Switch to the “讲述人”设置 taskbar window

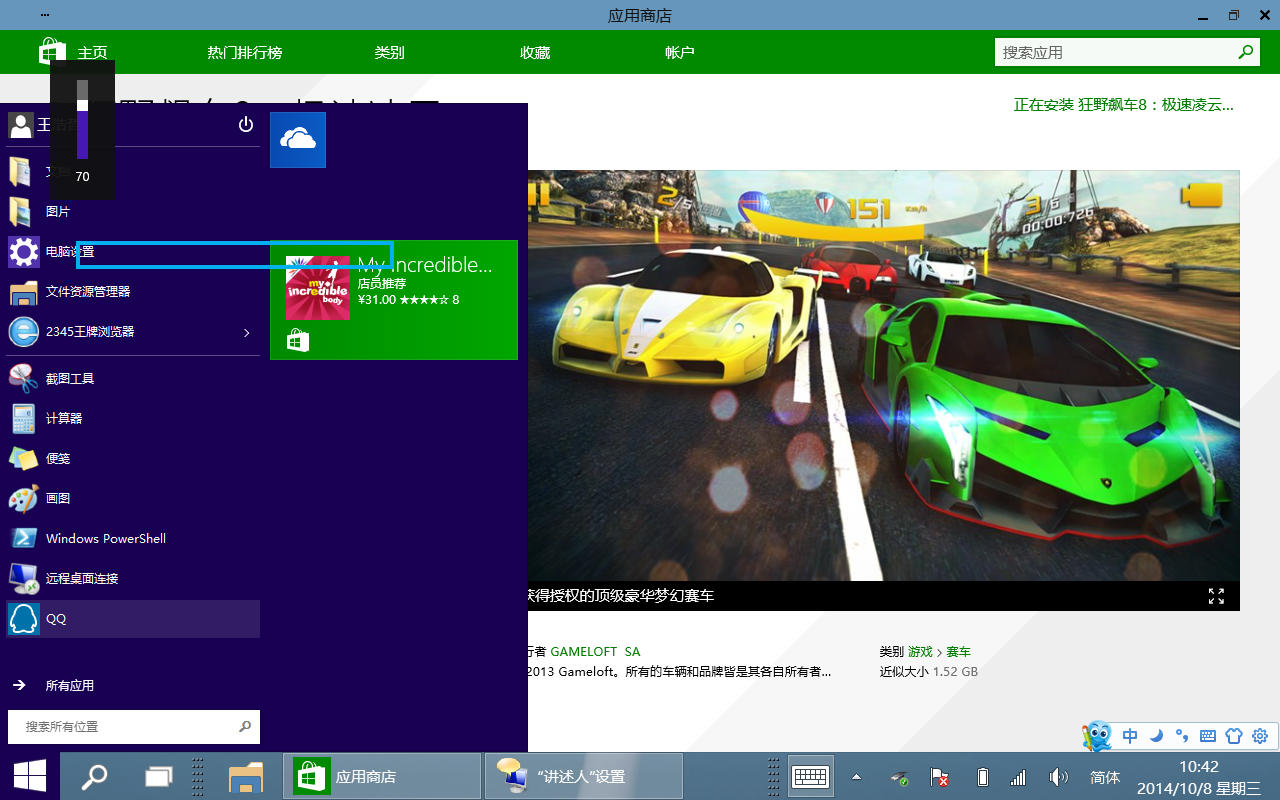pos(584,776)
